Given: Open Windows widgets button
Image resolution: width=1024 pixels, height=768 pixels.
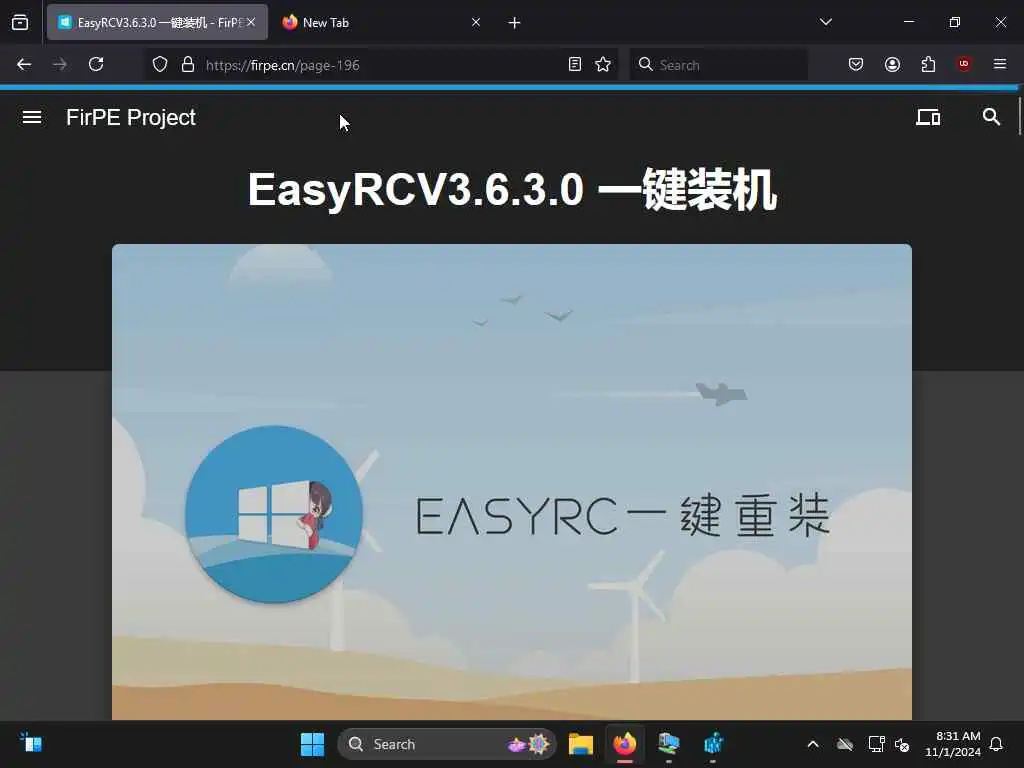Looking at the screenshot, I should [31, 743].
